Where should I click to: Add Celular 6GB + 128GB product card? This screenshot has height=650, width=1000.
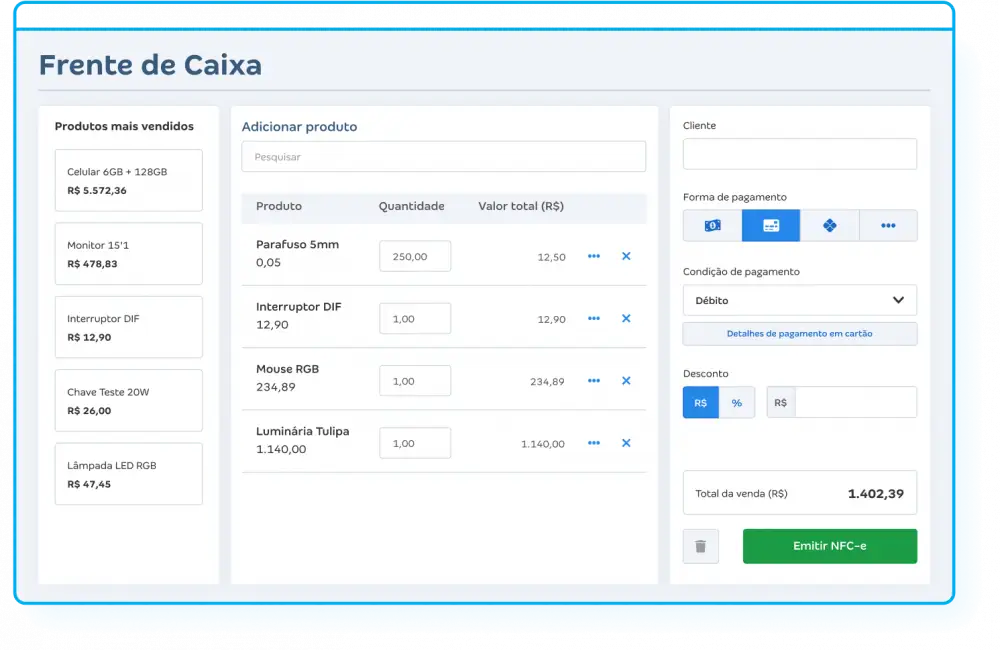pos(129,181)
